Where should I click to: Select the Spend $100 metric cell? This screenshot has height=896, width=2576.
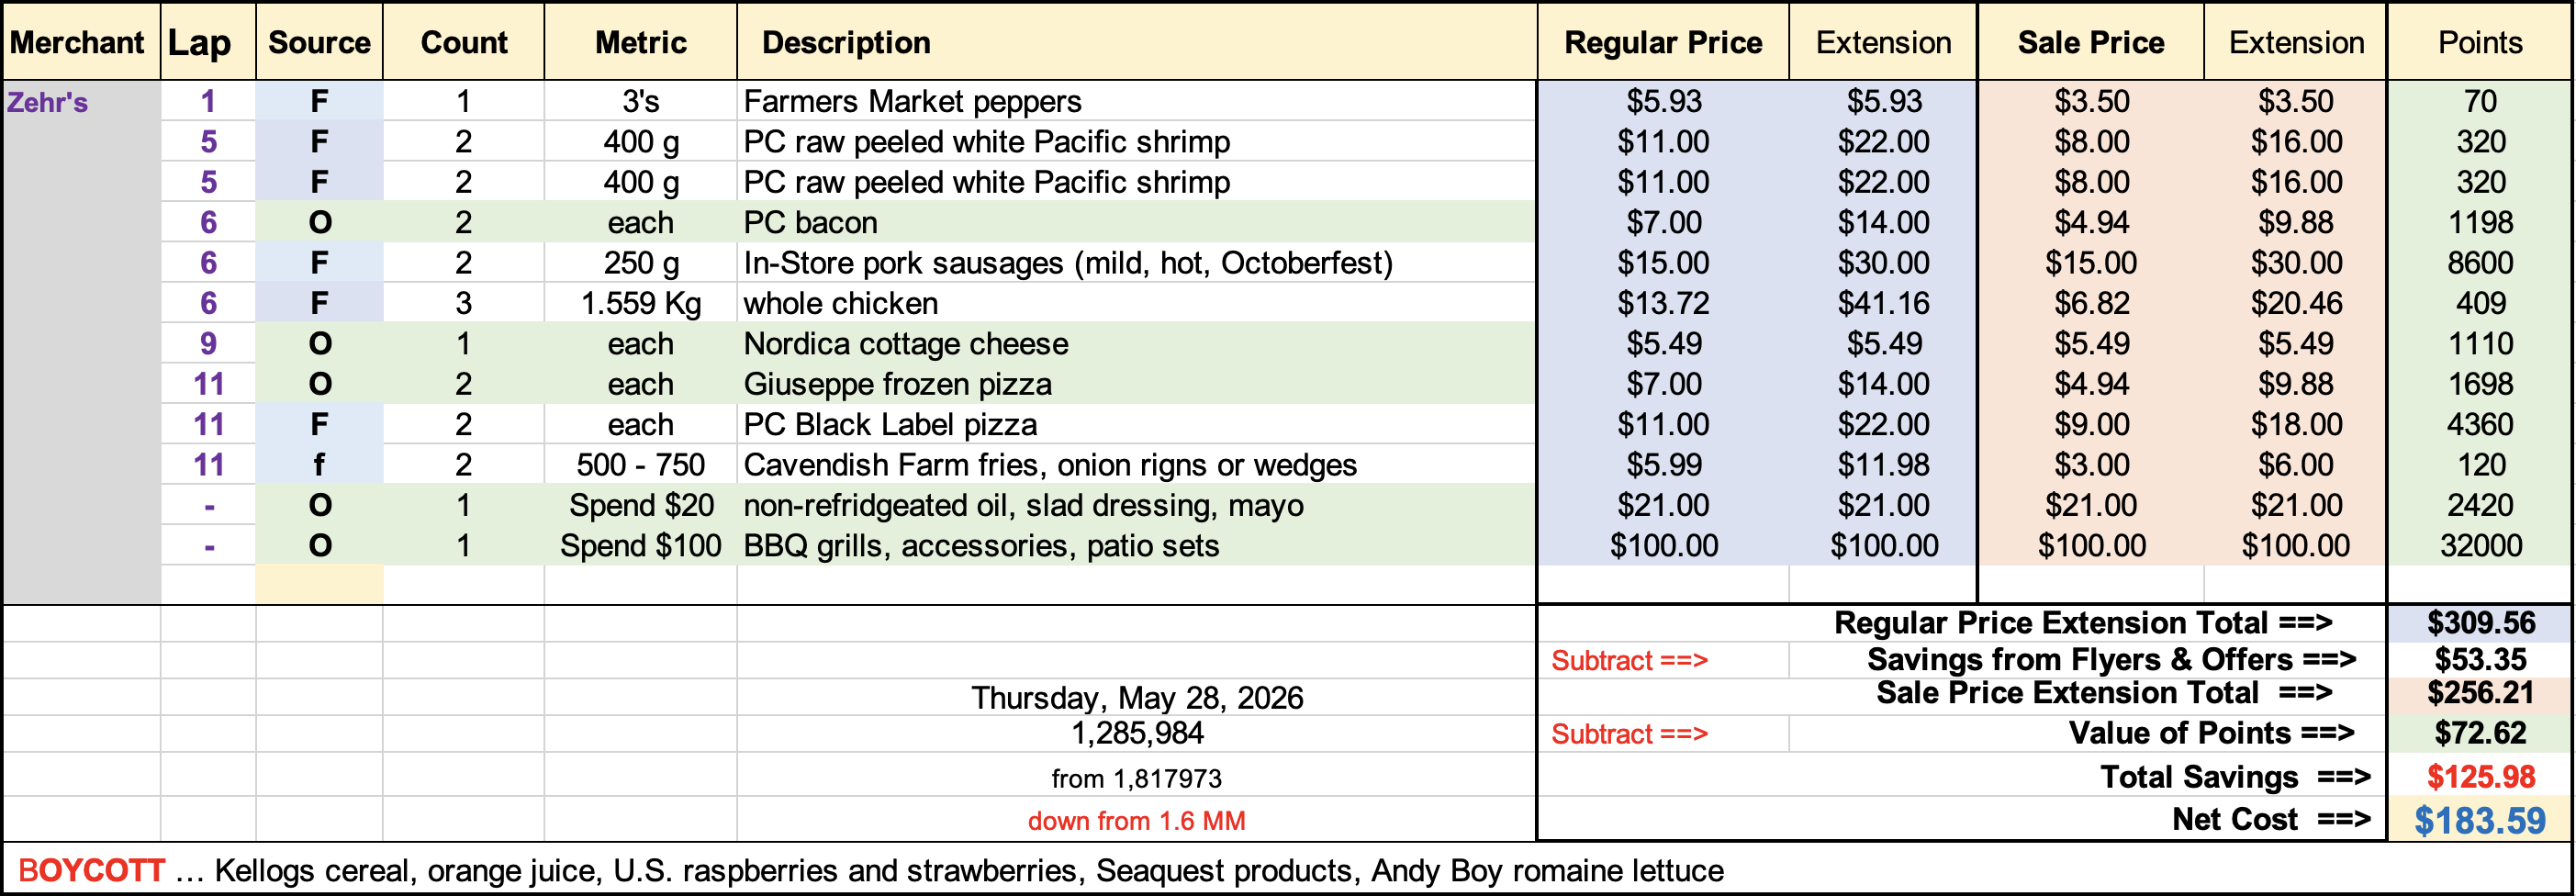(x=640, y=545)
